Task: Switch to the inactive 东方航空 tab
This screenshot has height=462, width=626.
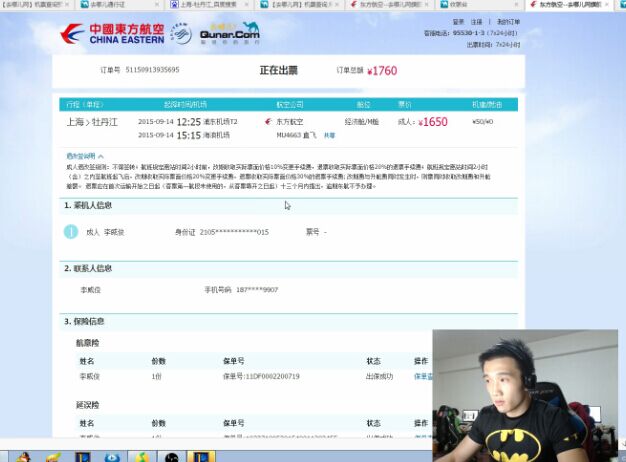Action: tap(390, 4)
